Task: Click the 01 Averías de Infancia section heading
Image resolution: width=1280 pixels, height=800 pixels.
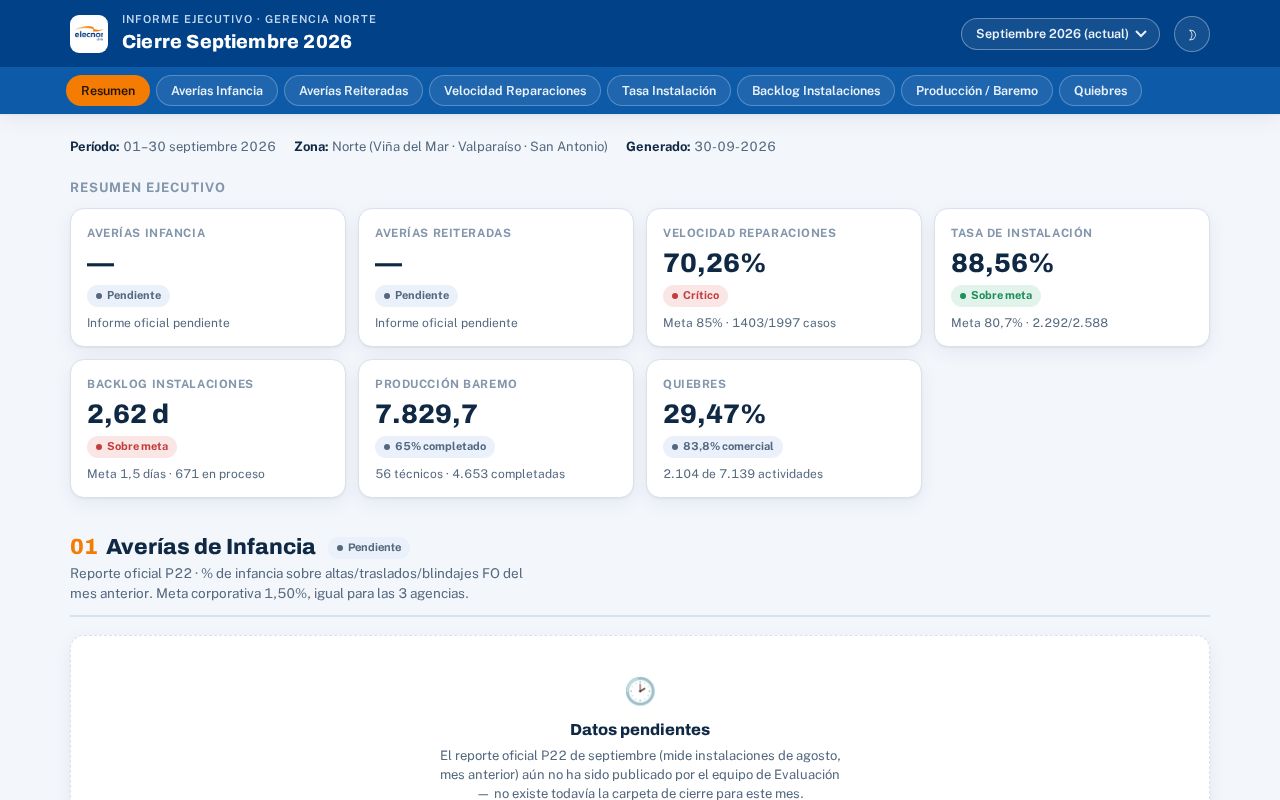Action: pos(193,547)
